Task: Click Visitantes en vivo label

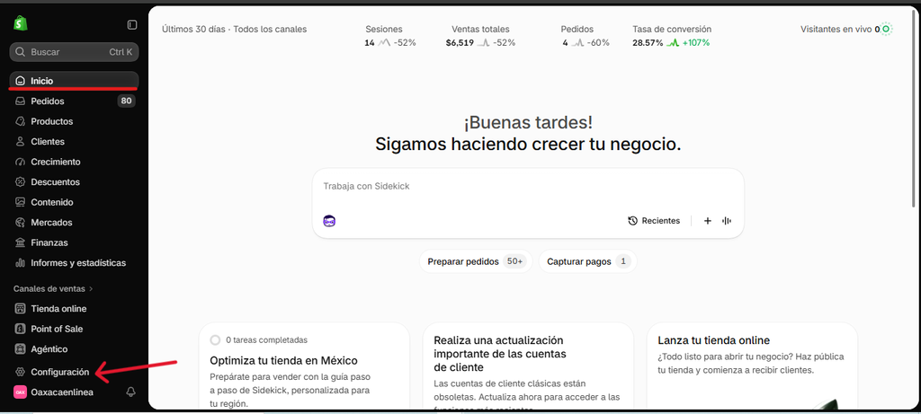Action: 836,29
